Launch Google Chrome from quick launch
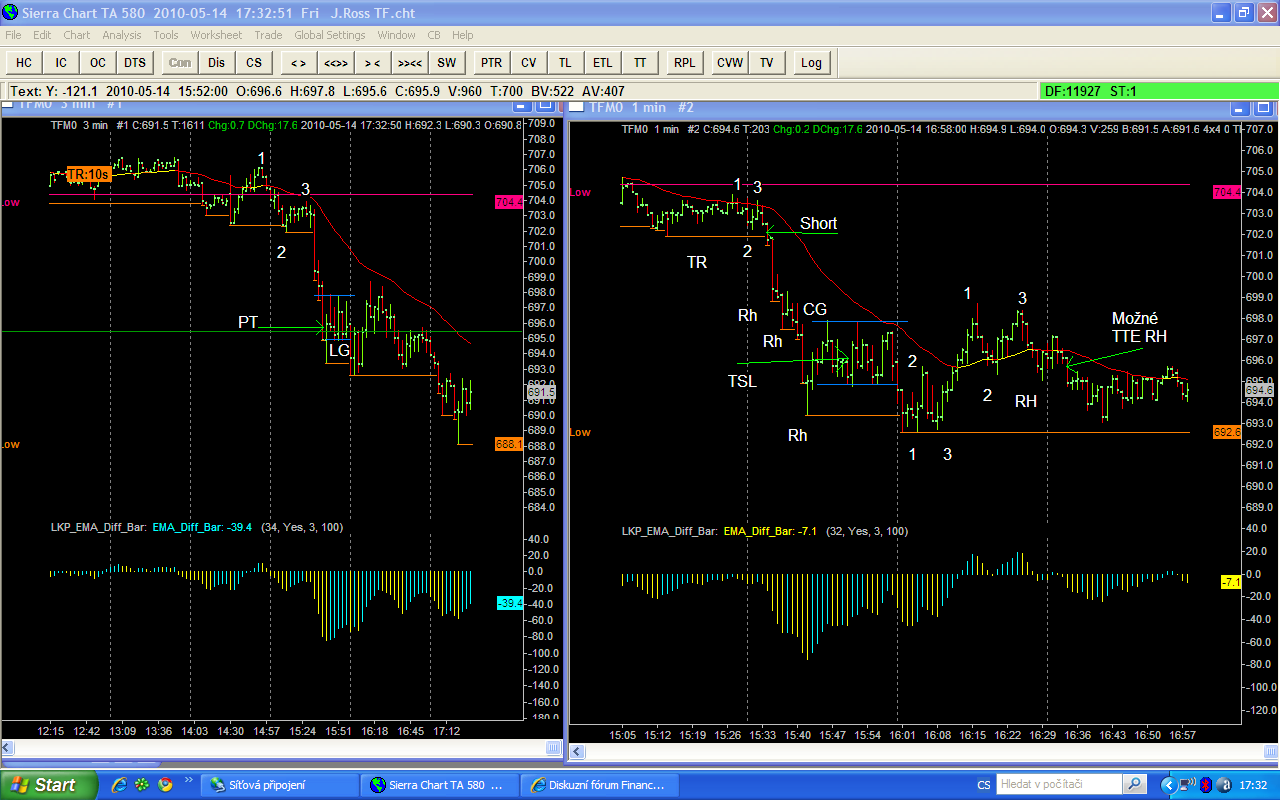The width and height of the screenshot is (1280, 800). point(165,785)
